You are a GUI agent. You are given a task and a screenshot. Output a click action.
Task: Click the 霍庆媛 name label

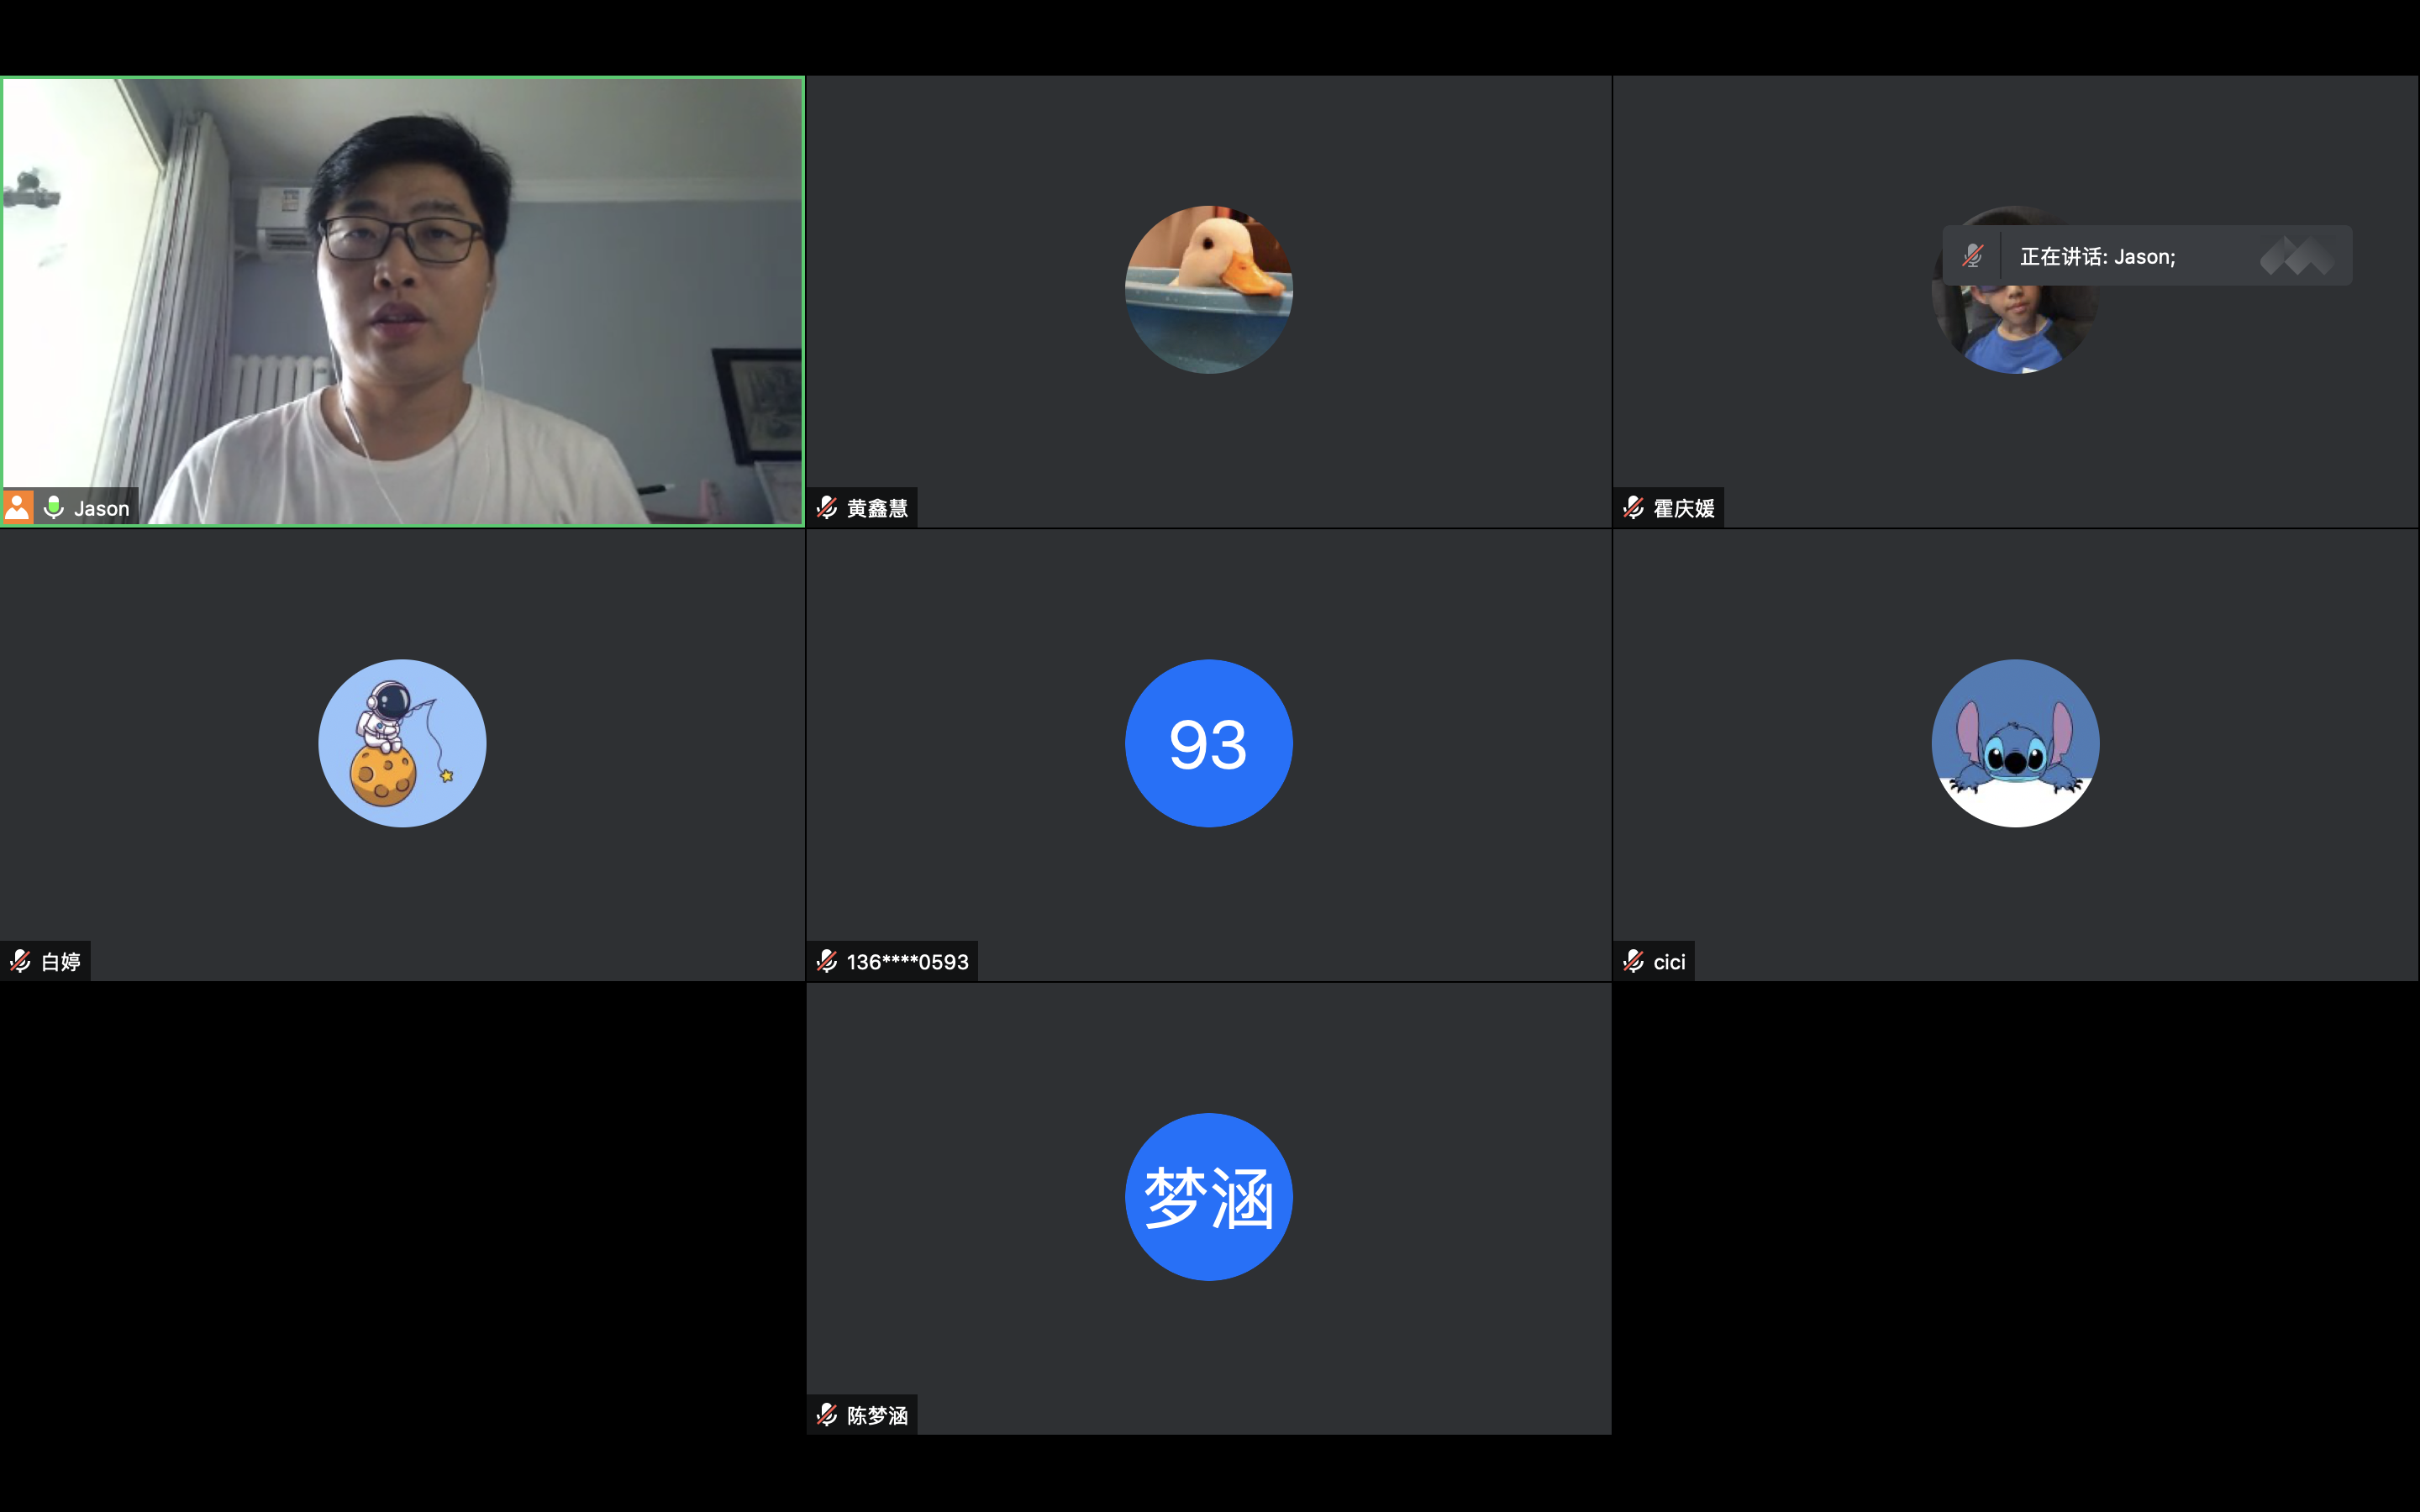pos(1684,508)
